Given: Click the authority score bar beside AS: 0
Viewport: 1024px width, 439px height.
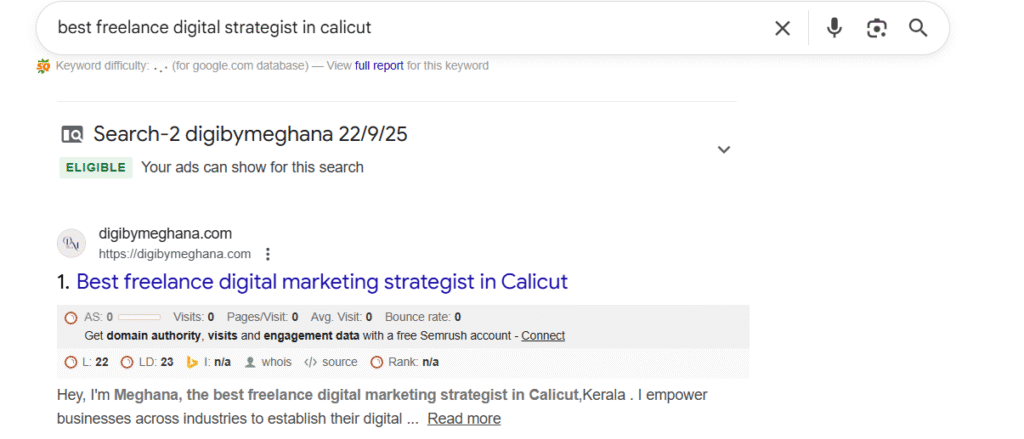Looking at the screenshot, I should 139,317.
